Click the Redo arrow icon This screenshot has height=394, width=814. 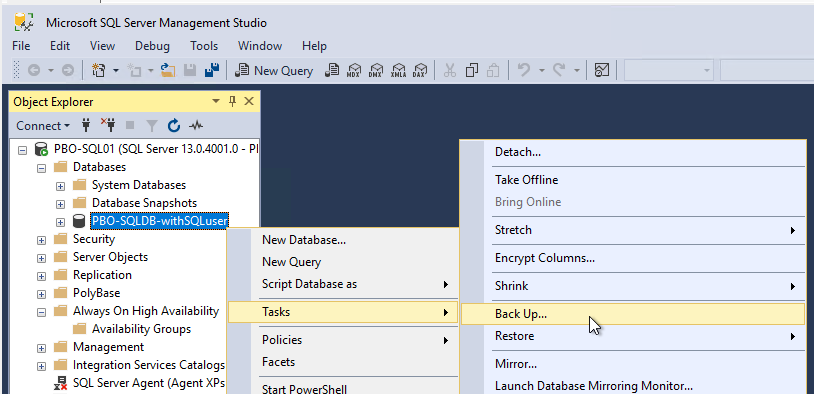[x=559, y=70]
